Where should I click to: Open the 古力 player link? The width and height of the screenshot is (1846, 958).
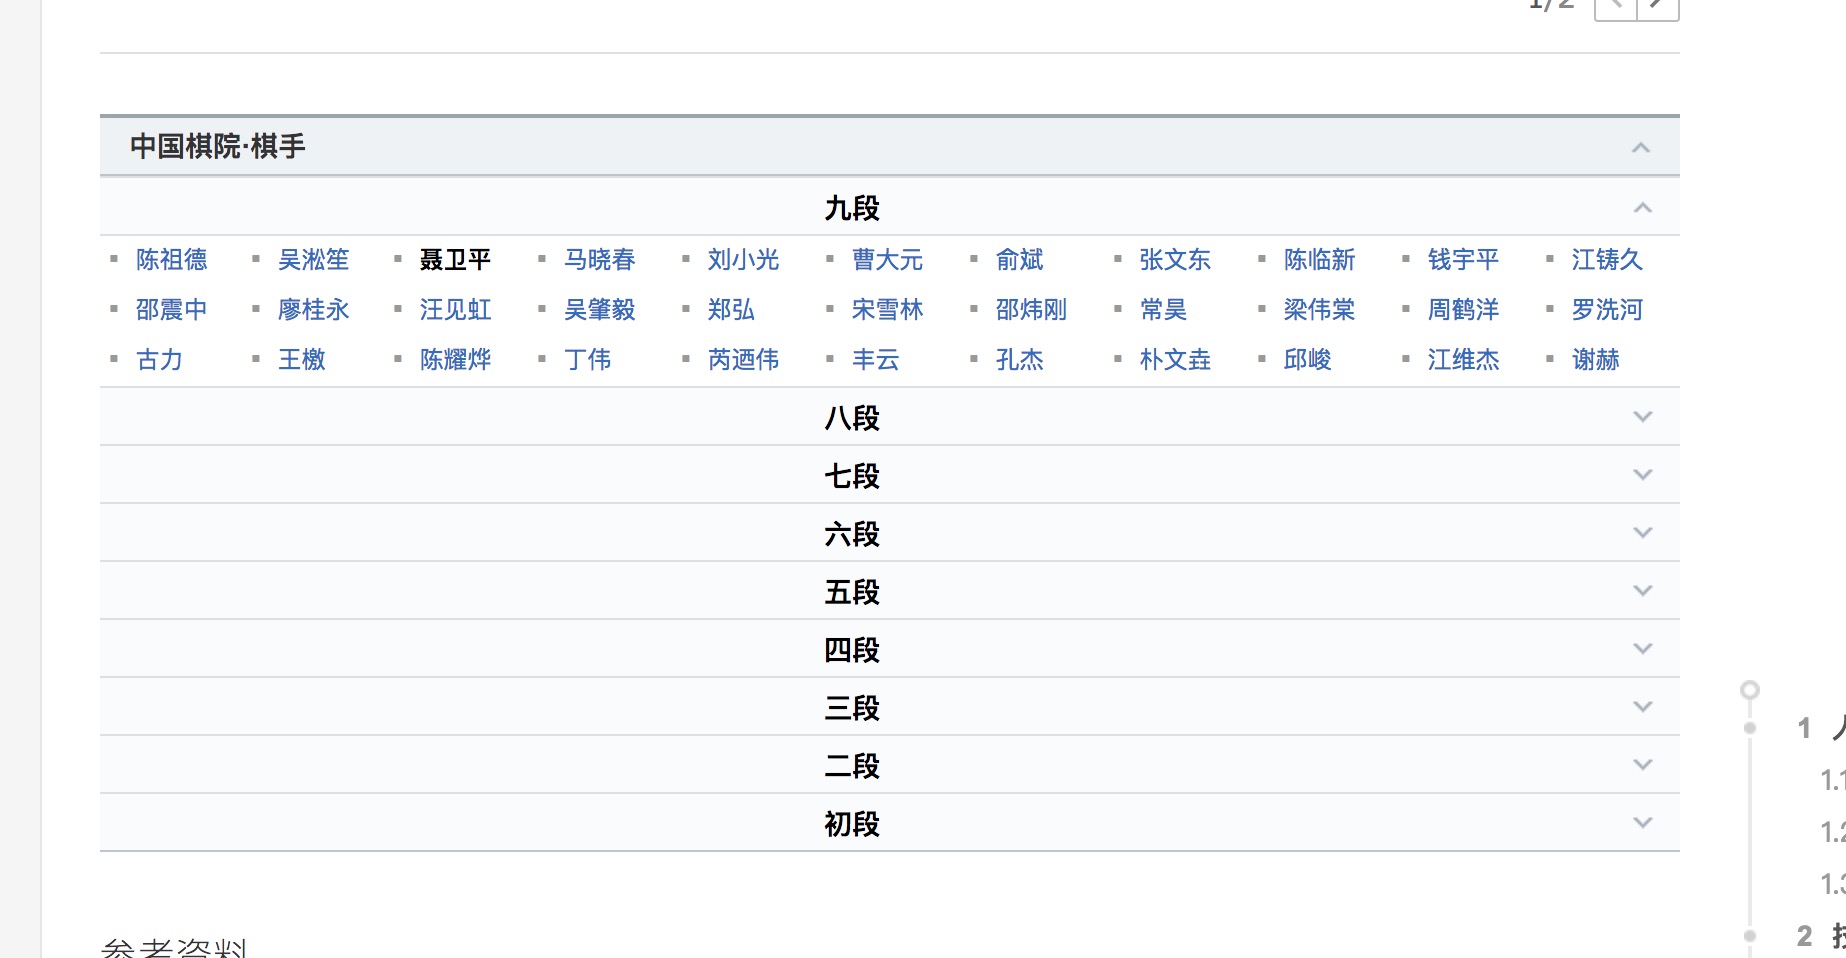point(160,360)
